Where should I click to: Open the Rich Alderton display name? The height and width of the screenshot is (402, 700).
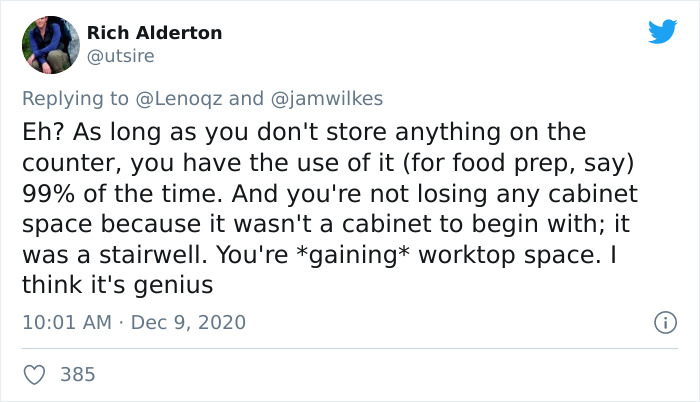(x=155, y=33)
